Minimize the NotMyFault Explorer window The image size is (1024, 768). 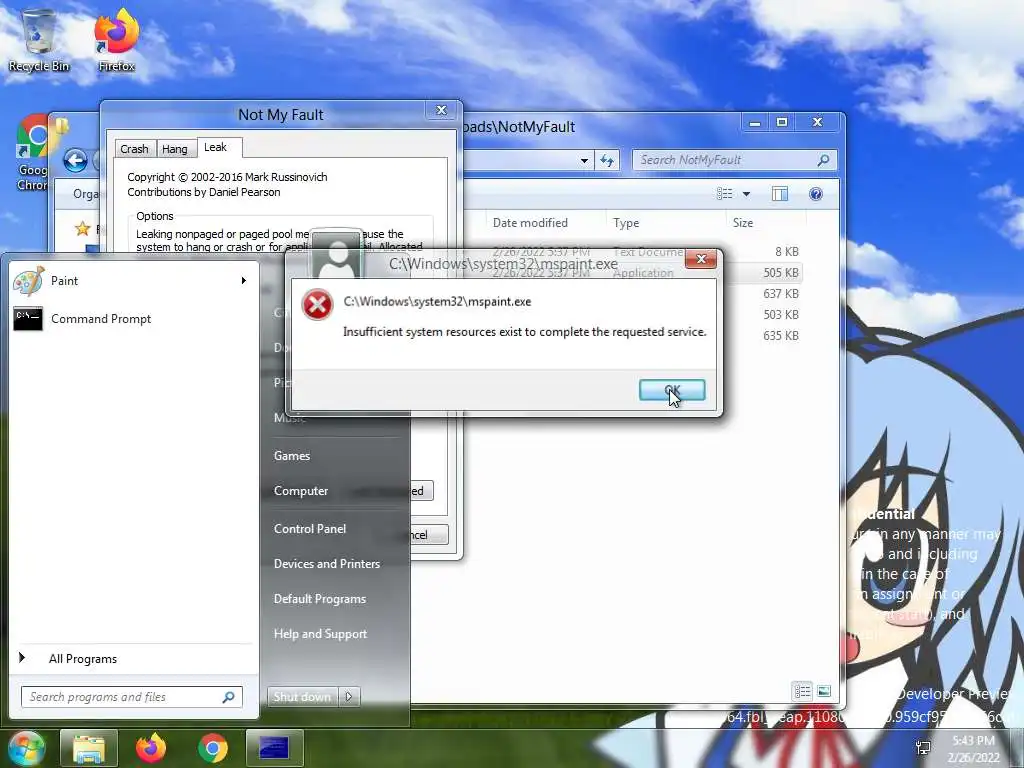click(x=755, y=122)
